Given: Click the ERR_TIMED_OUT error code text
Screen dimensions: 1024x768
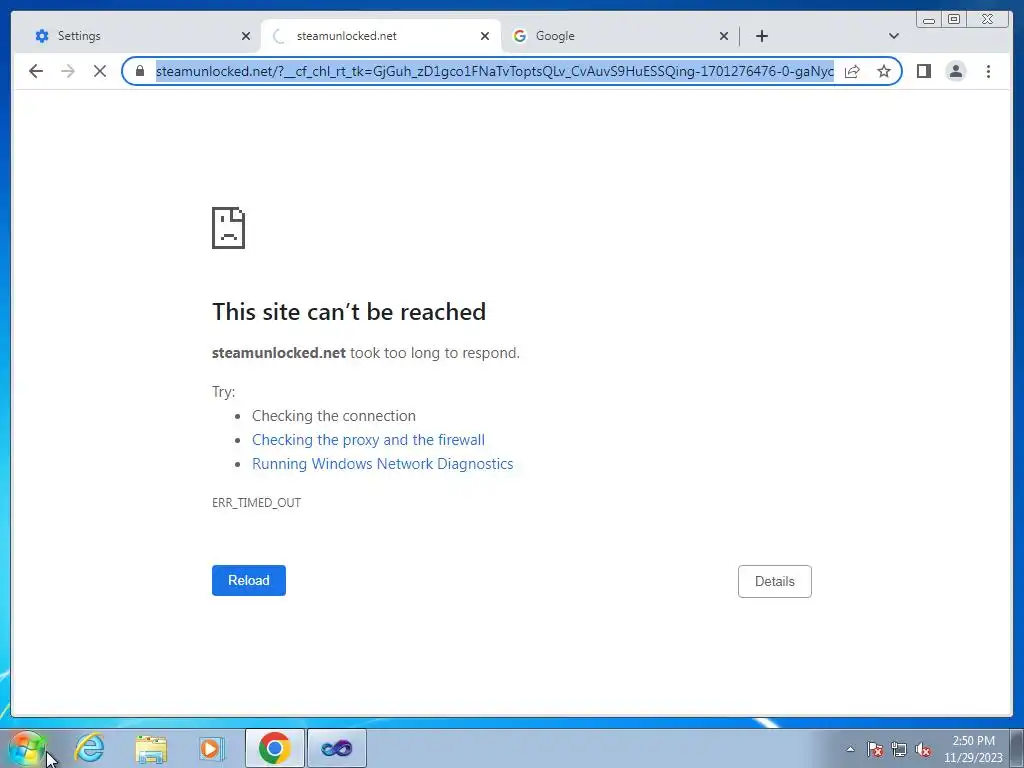Looking at the screenshot, I should [257, 502].
